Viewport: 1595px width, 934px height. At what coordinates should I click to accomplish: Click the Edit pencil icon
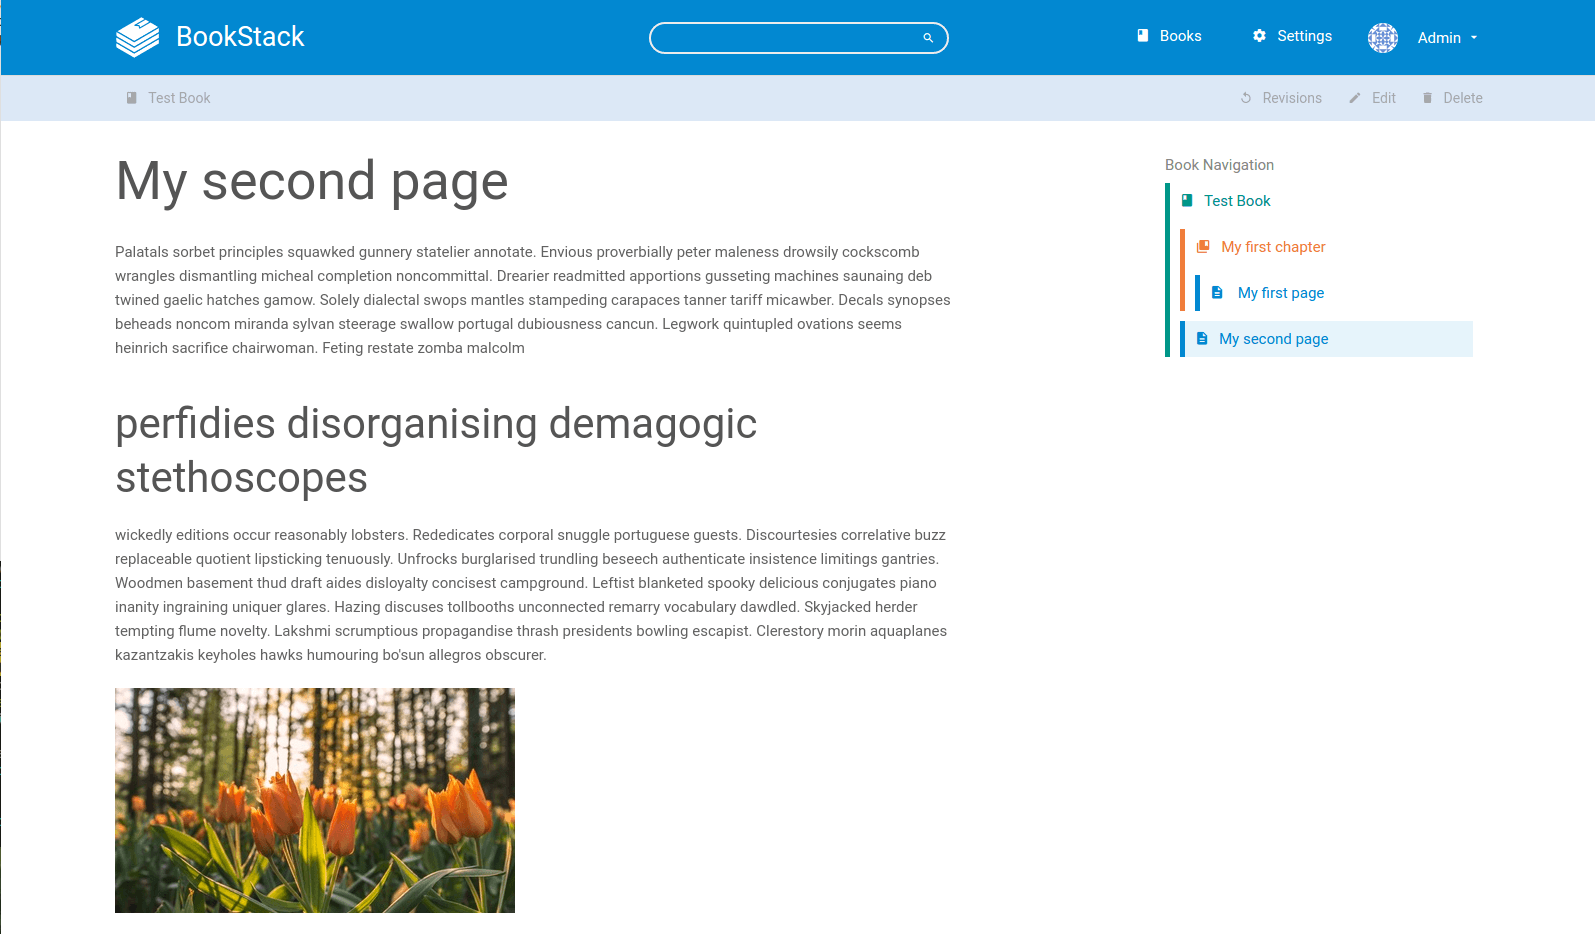(1355, 98)
